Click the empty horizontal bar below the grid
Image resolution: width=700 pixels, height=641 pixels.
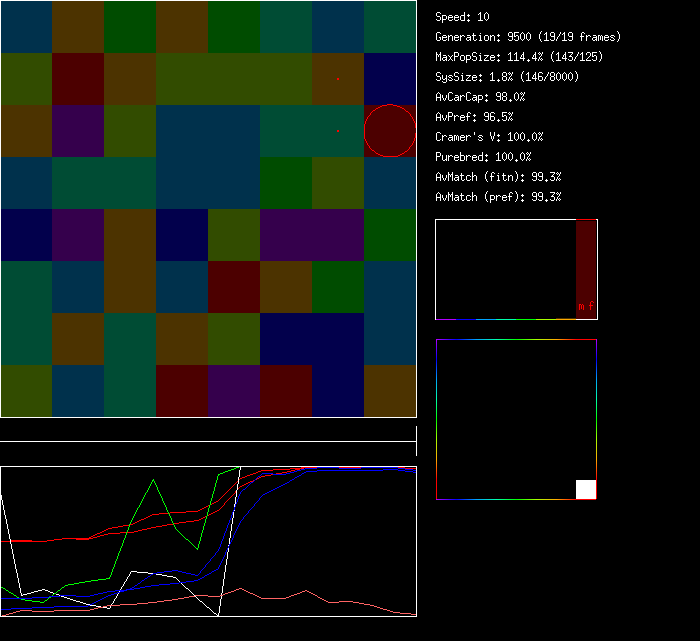tap(208, 431)
